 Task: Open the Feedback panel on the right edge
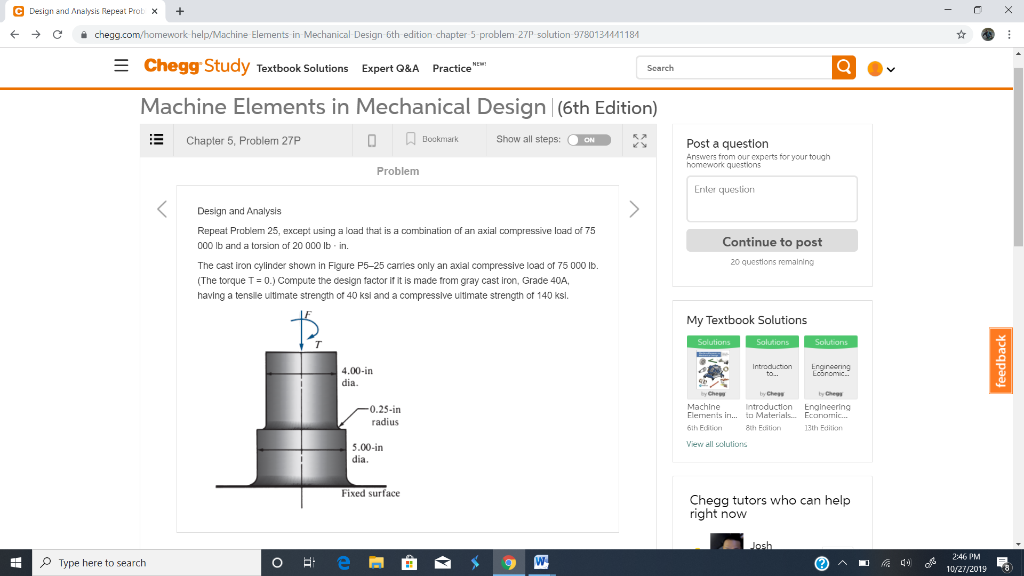1000,360
